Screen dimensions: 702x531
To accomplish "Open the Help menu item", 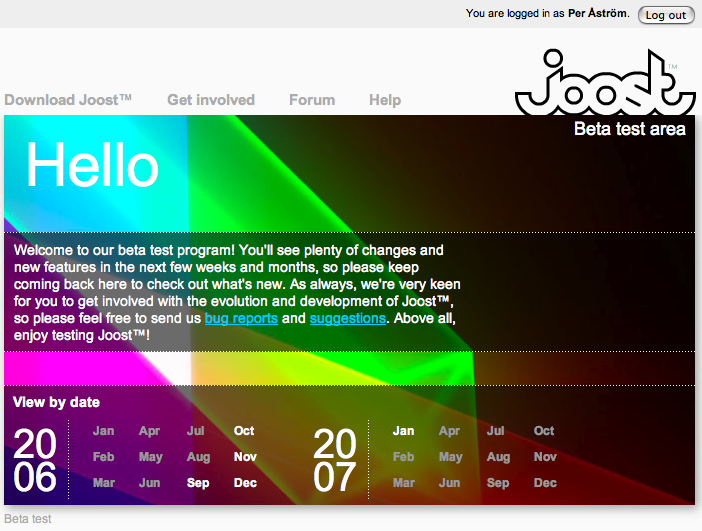I will (x=385, y=100).
